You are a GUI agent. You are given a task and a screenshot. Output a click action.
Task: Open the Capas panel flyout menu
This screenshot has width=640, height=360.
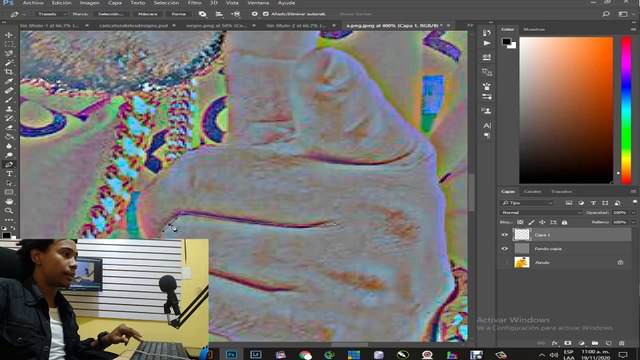point(633,191)
